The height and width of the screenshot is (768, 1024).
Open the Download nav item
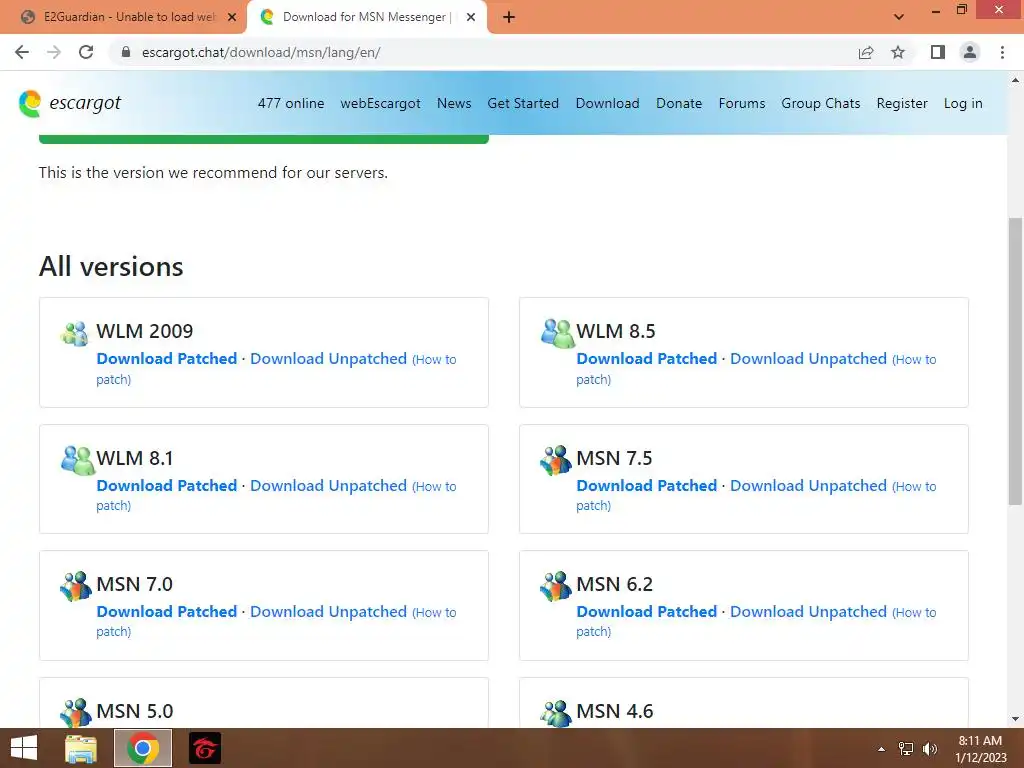tap(607, 103)
